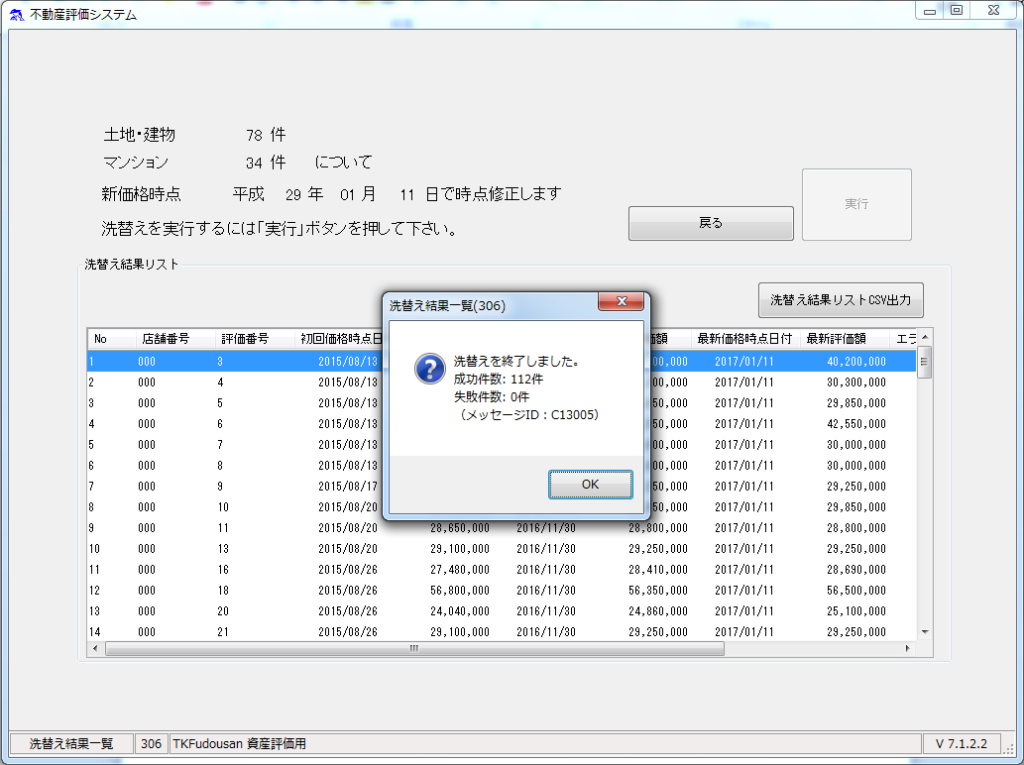The image size is (1024, 765).
Task: Click the right arrow of the horizontal scrollbar
Action: [908, 648]
